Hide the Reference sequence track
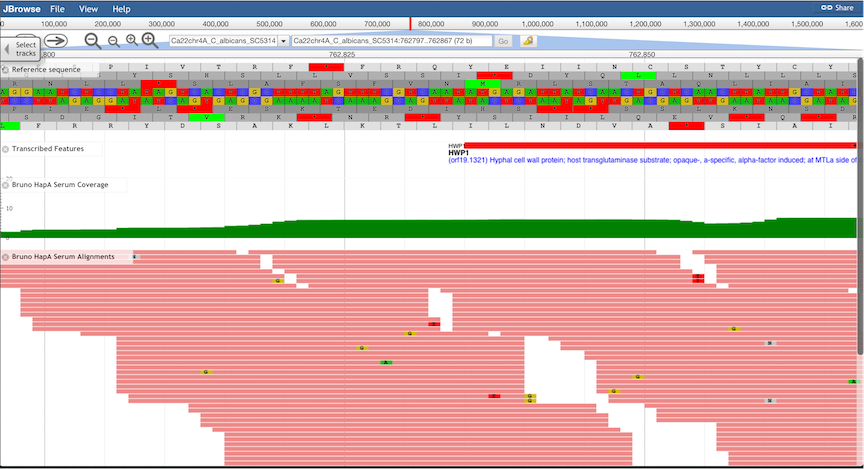 click(x=5, y=69)
